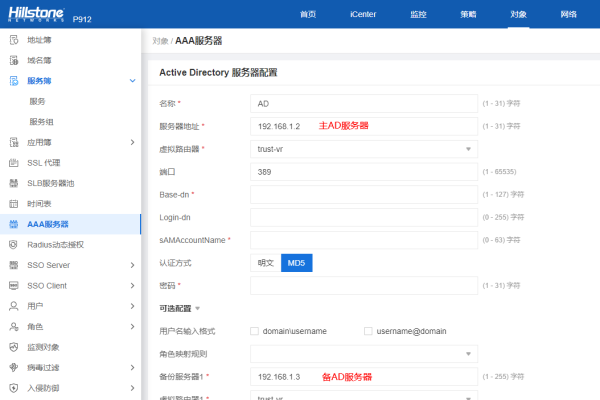Expand the 入侵防御 submenu arrow
The height and width of the screenshot is (400, 600).
[x=132, y=388]
